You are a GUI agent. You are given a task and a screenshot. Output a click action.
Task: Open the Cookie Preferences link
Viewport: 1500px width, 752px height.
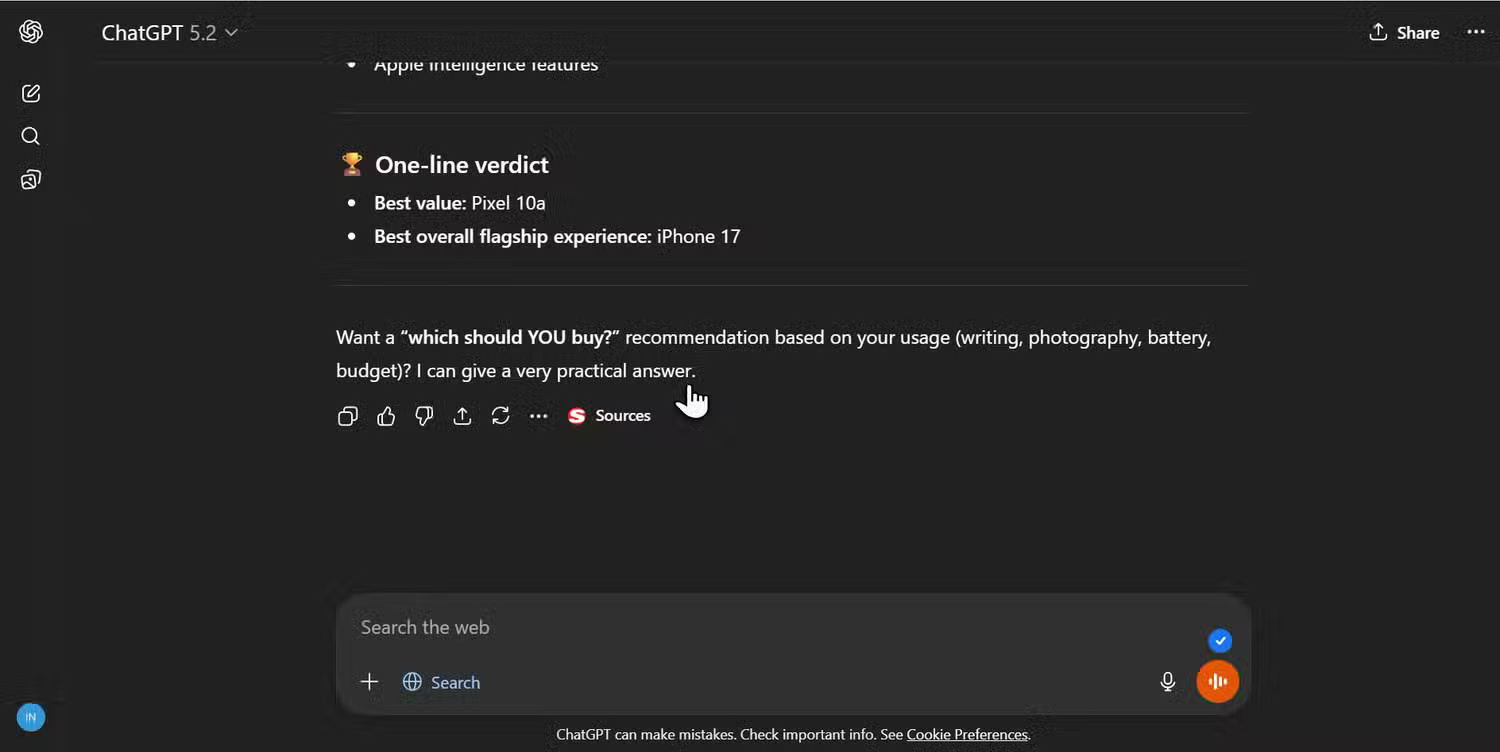click(x=966, y=734)
